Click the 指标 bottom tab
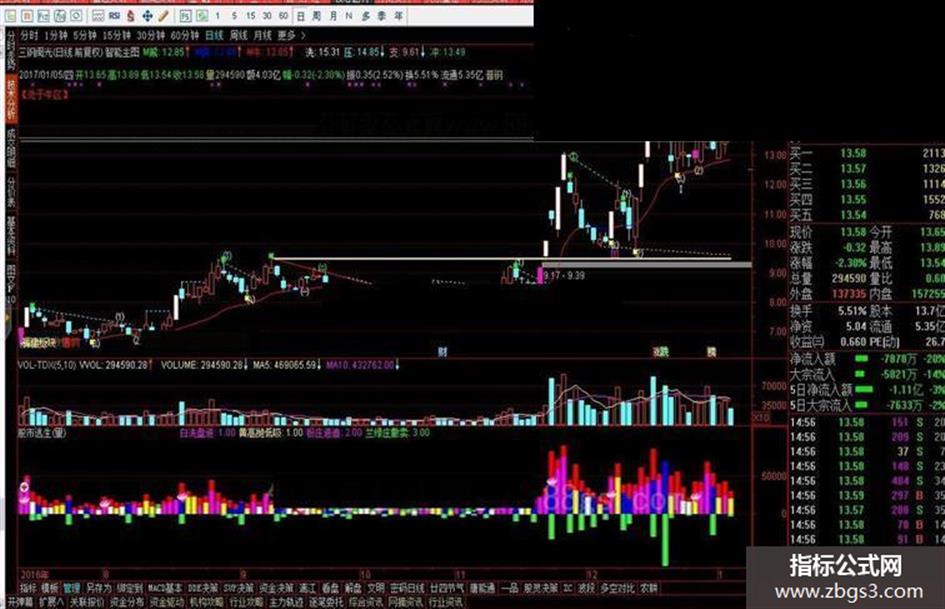 [28, 588]
